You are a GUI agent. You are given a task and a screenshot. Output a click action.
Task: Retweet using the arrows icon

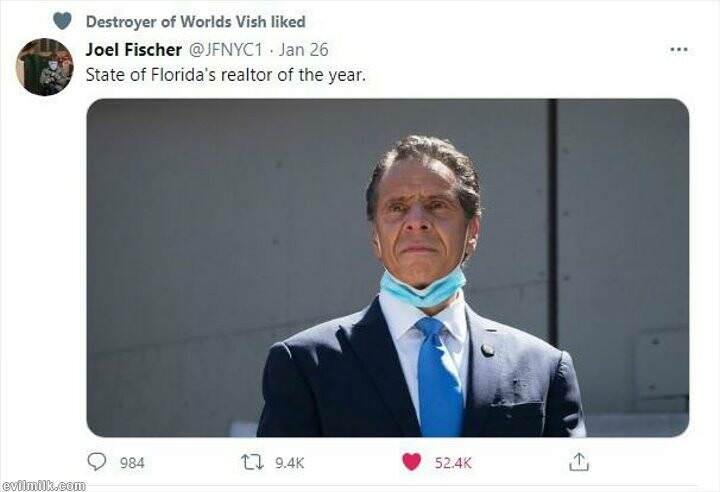pyautogui.click(x=253, y=462)
